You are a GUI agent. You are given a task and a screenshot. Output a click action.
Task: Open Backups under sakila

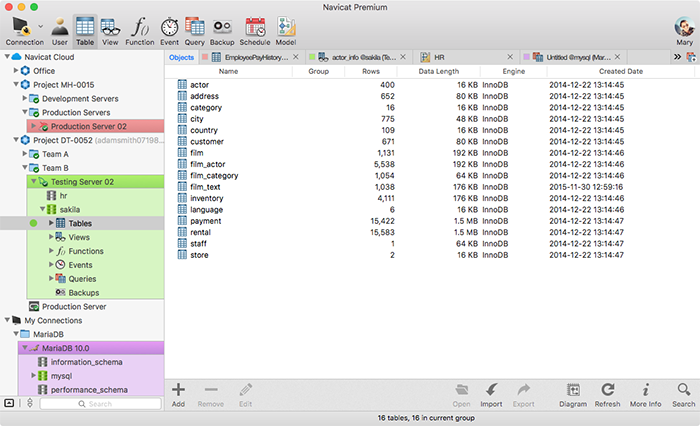(83, 292)
